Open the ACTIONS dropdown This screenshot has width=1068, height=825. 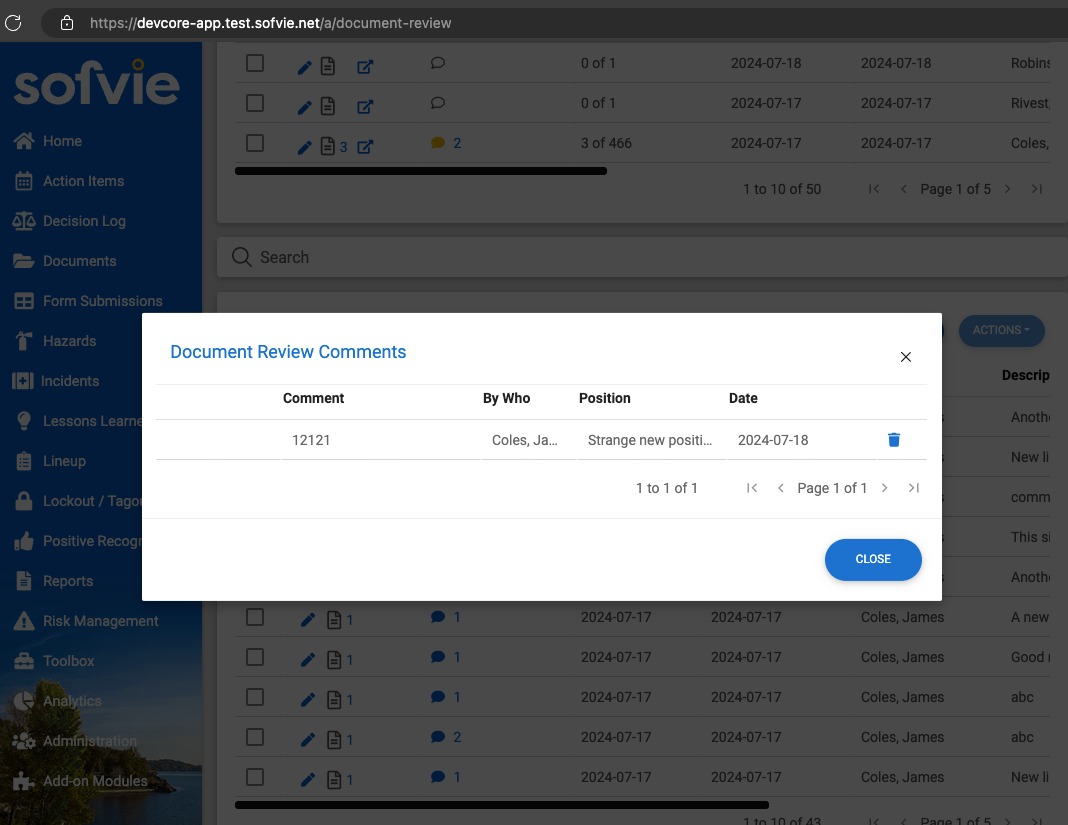(1001, 330)
